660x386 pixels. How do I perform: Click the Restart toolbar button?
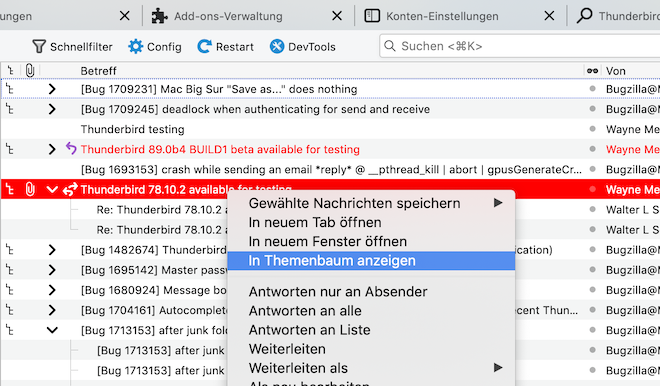(x=225, y=46)
